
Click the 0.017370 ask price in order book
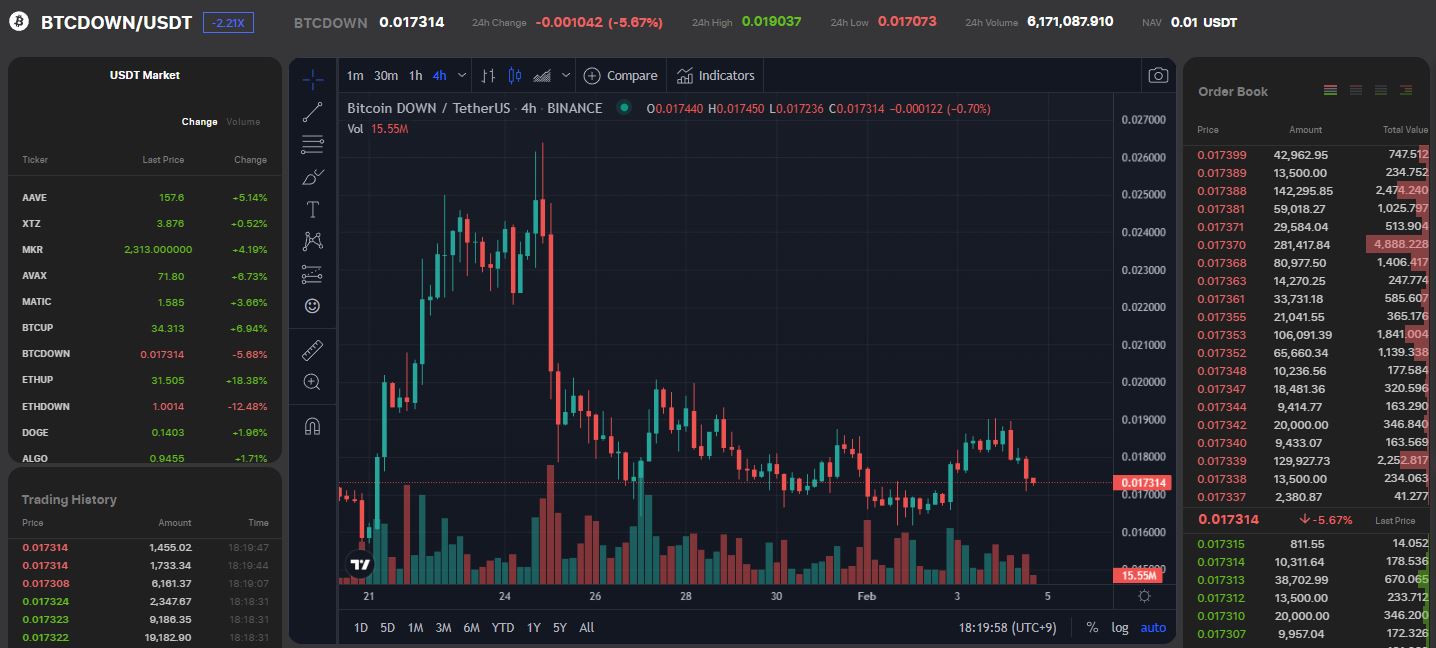click(x=1221, y=245)
